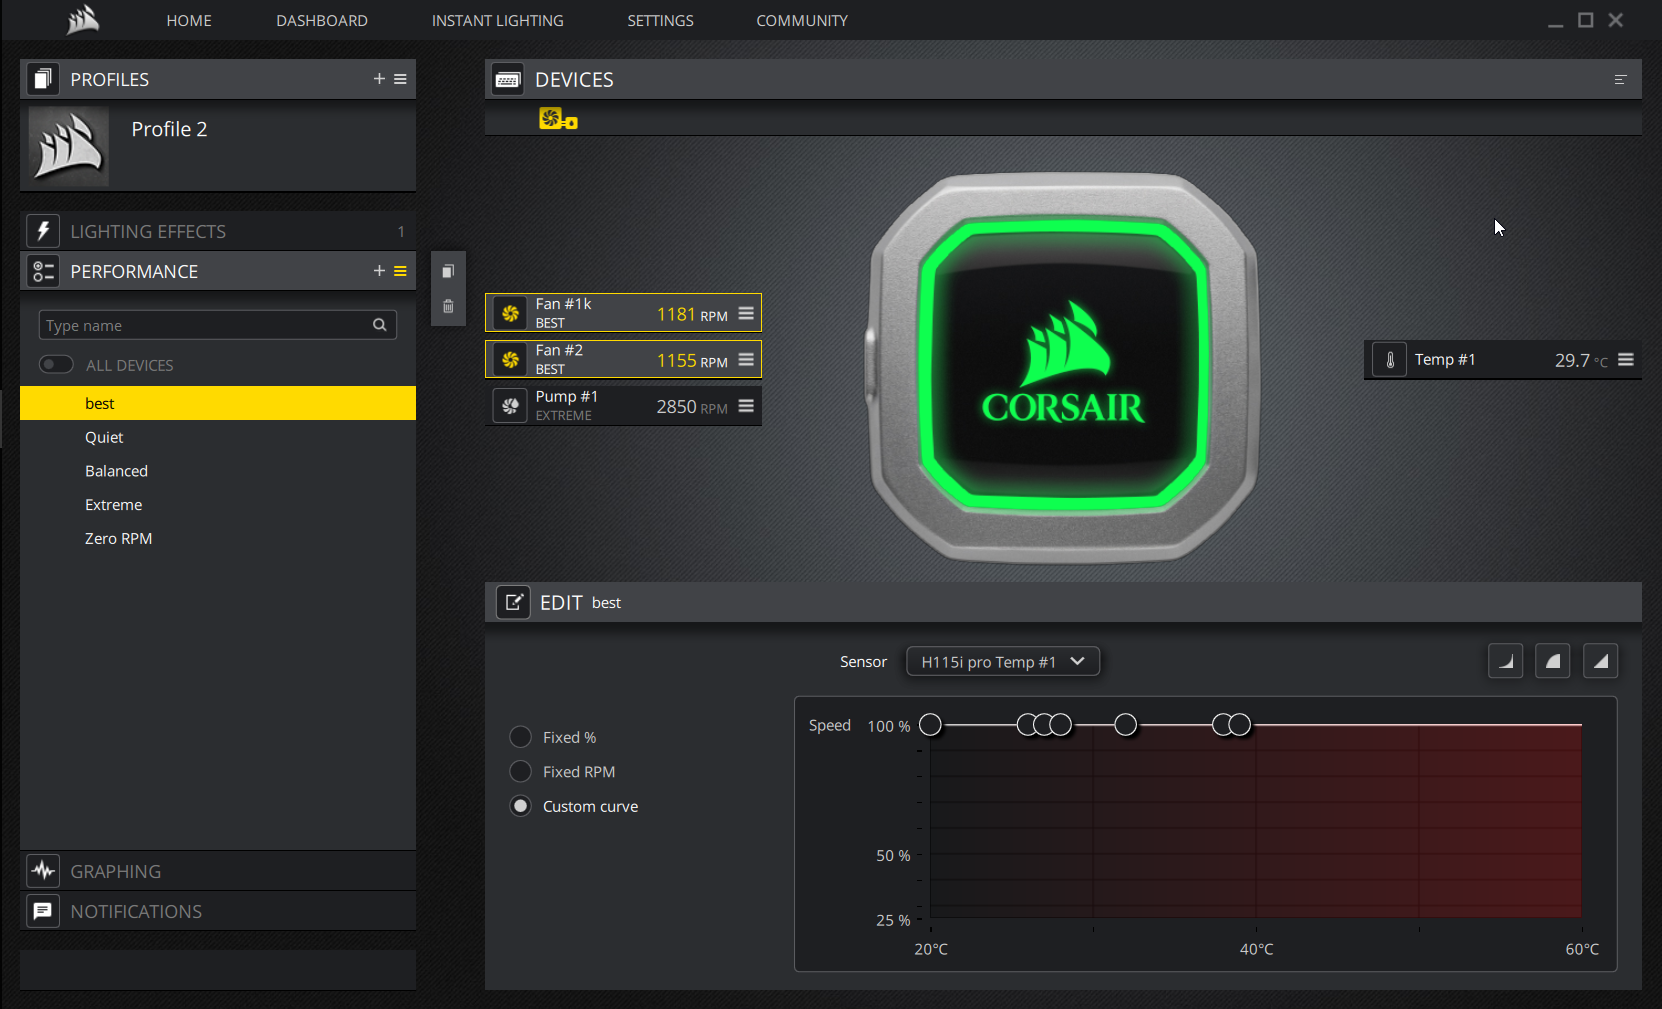Open Fan #2 options menu
The width and height of the screenshot is (1662, 1009).
tap(746, 359)
